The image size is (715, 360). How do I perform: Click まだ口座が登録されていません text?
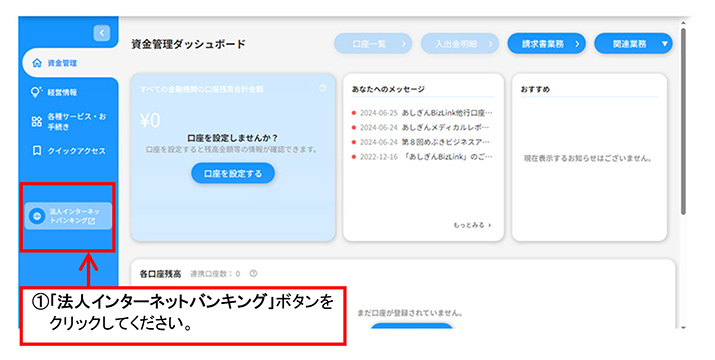pyautogui.click(x=410, y=313)
